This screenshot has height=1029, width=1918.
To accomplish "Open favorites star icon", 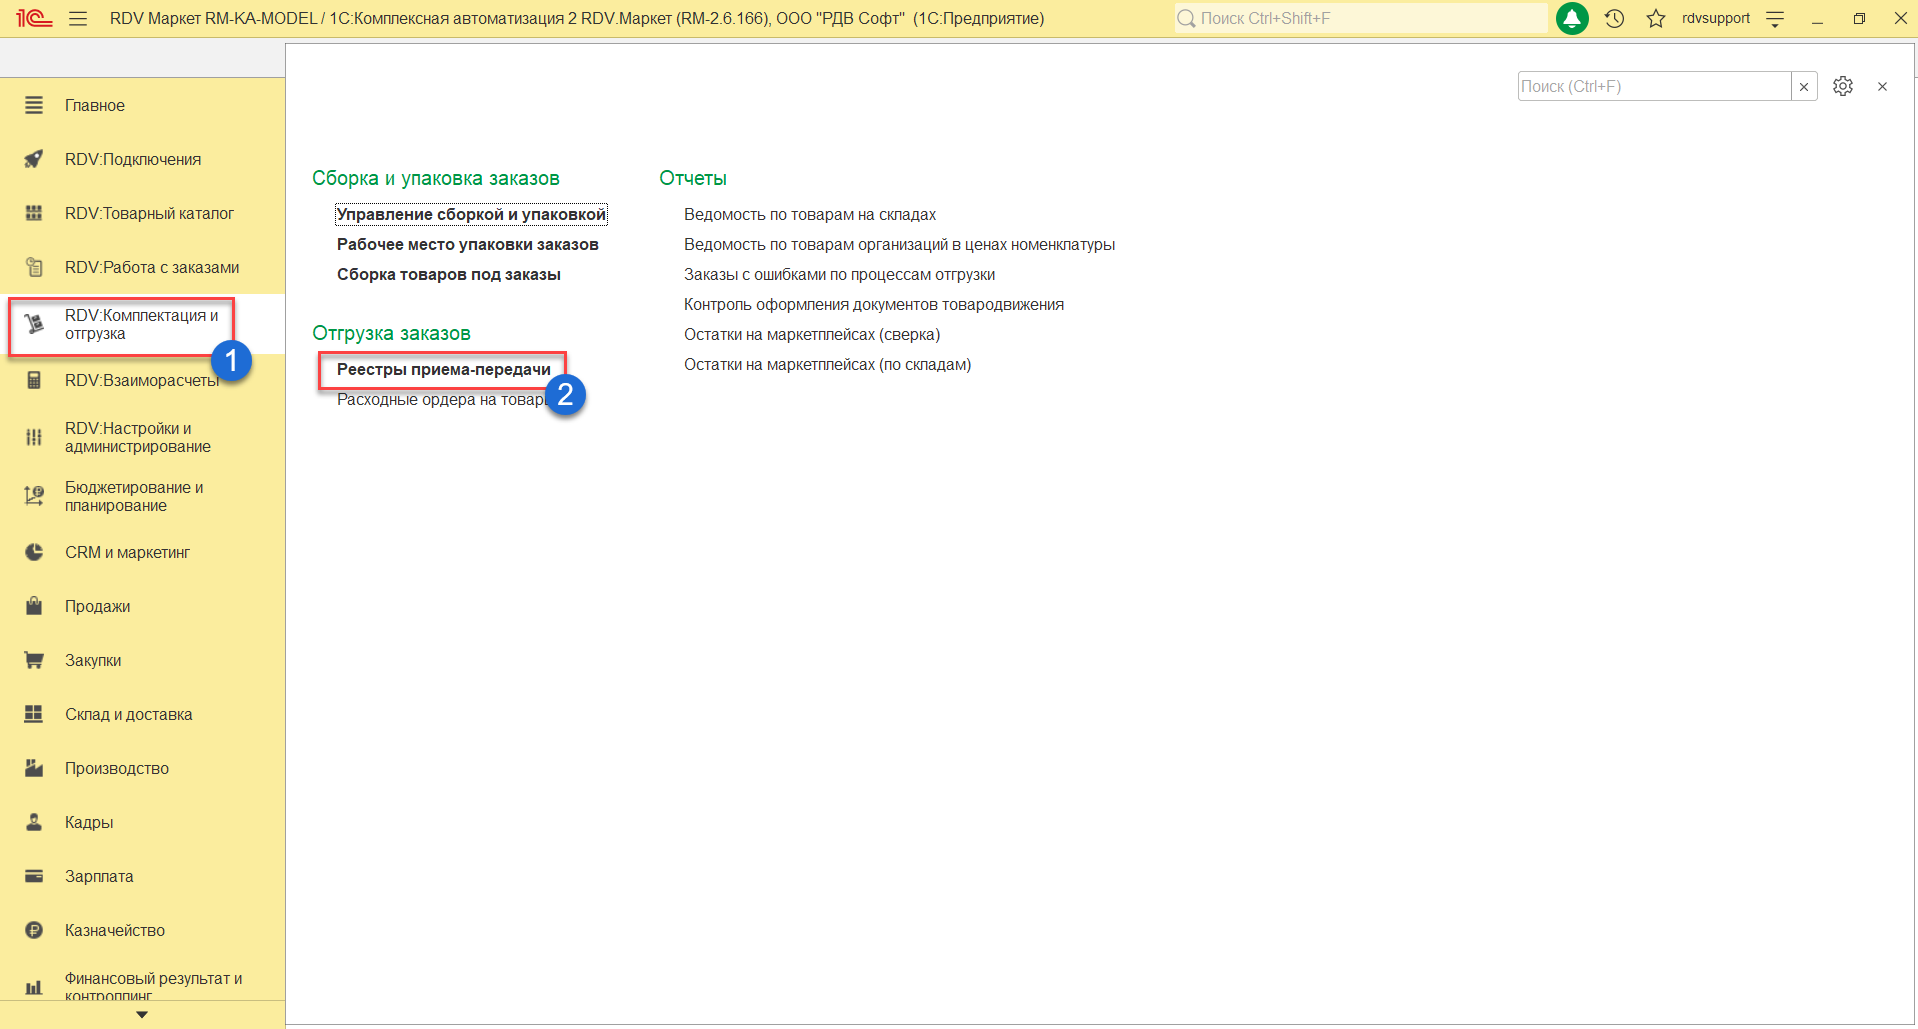I will (1656, 18).
